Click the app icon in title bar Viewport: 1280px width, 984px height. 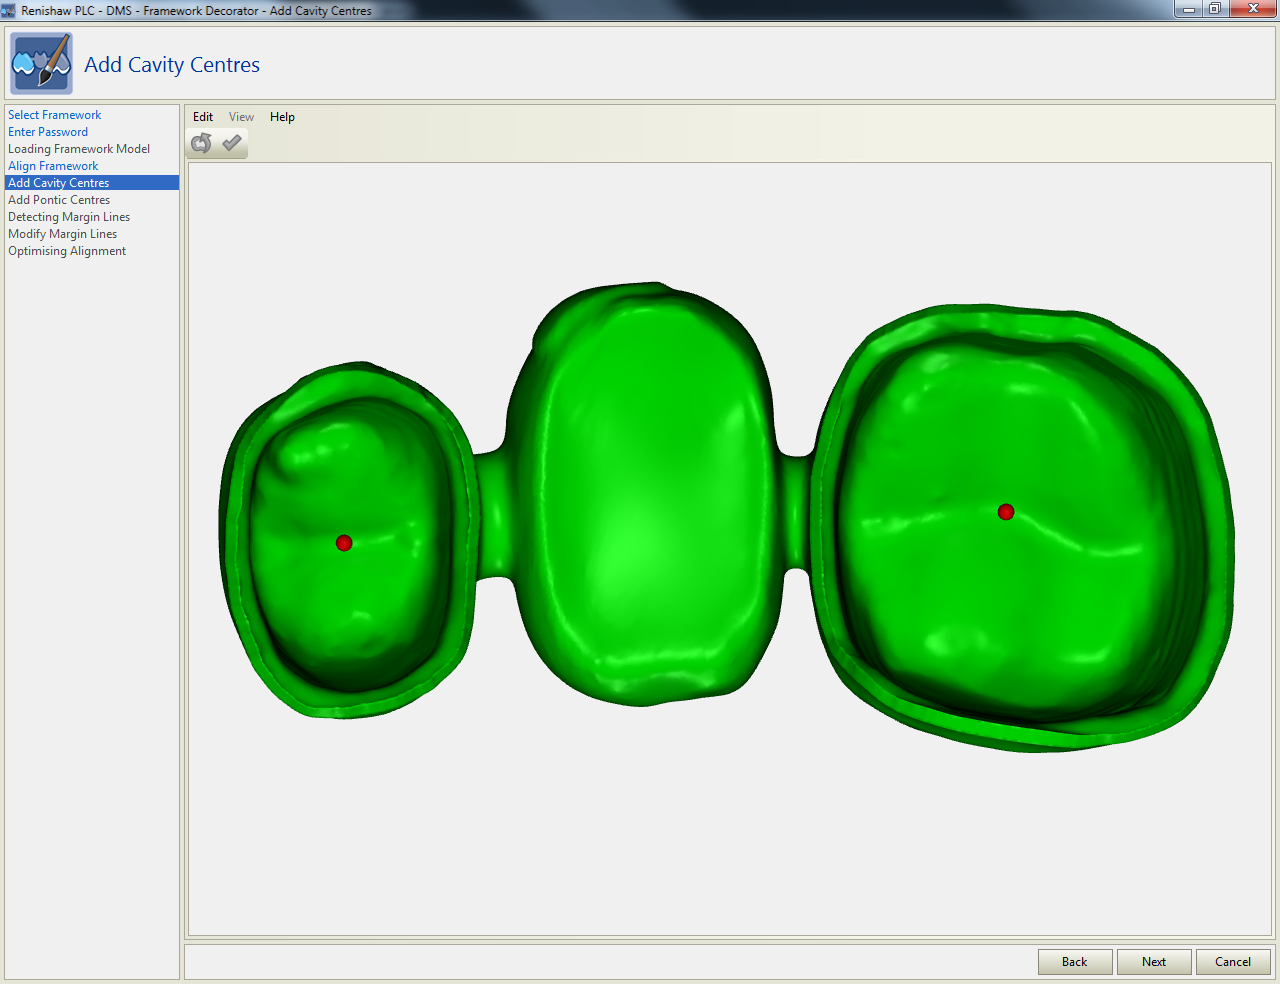click(x=9, y=10)
